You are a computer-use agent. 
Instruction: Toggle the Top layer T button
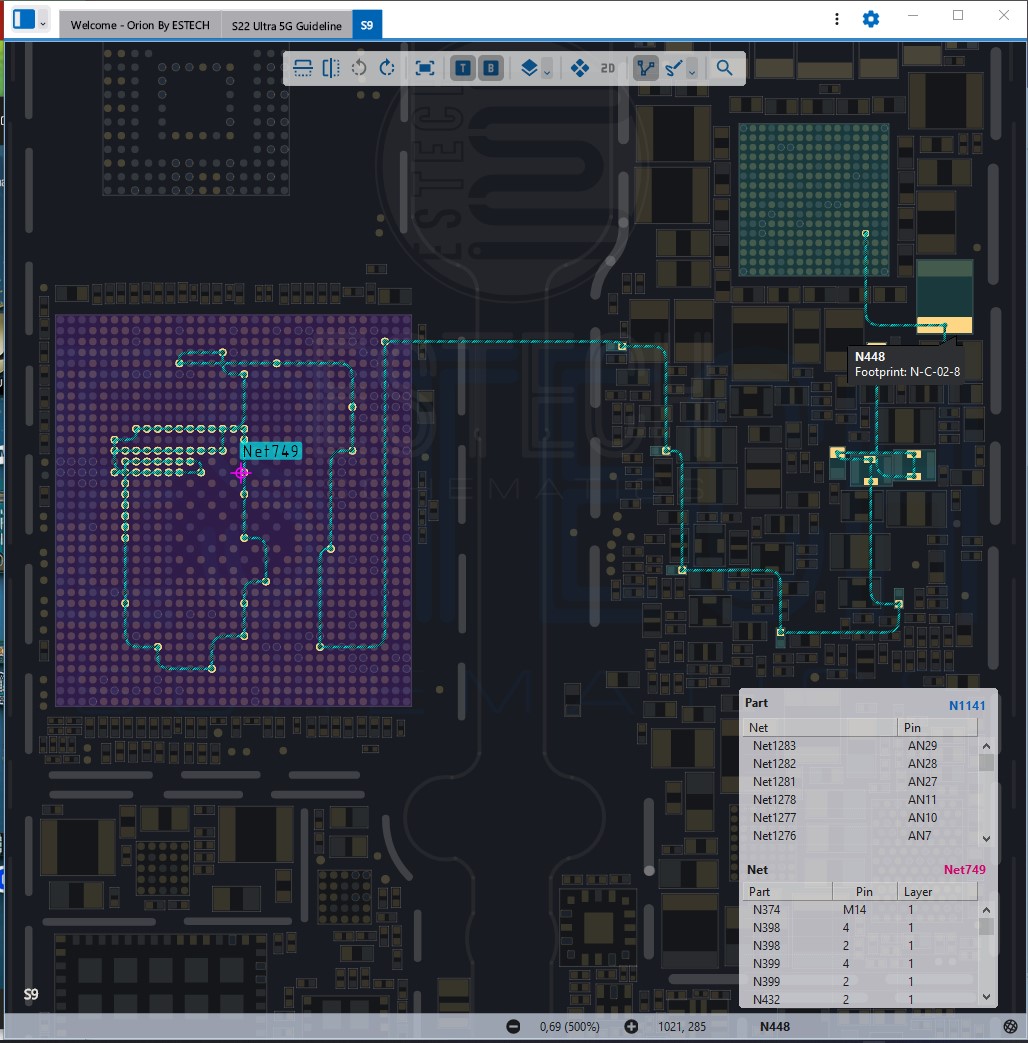[x=463, y=68]
